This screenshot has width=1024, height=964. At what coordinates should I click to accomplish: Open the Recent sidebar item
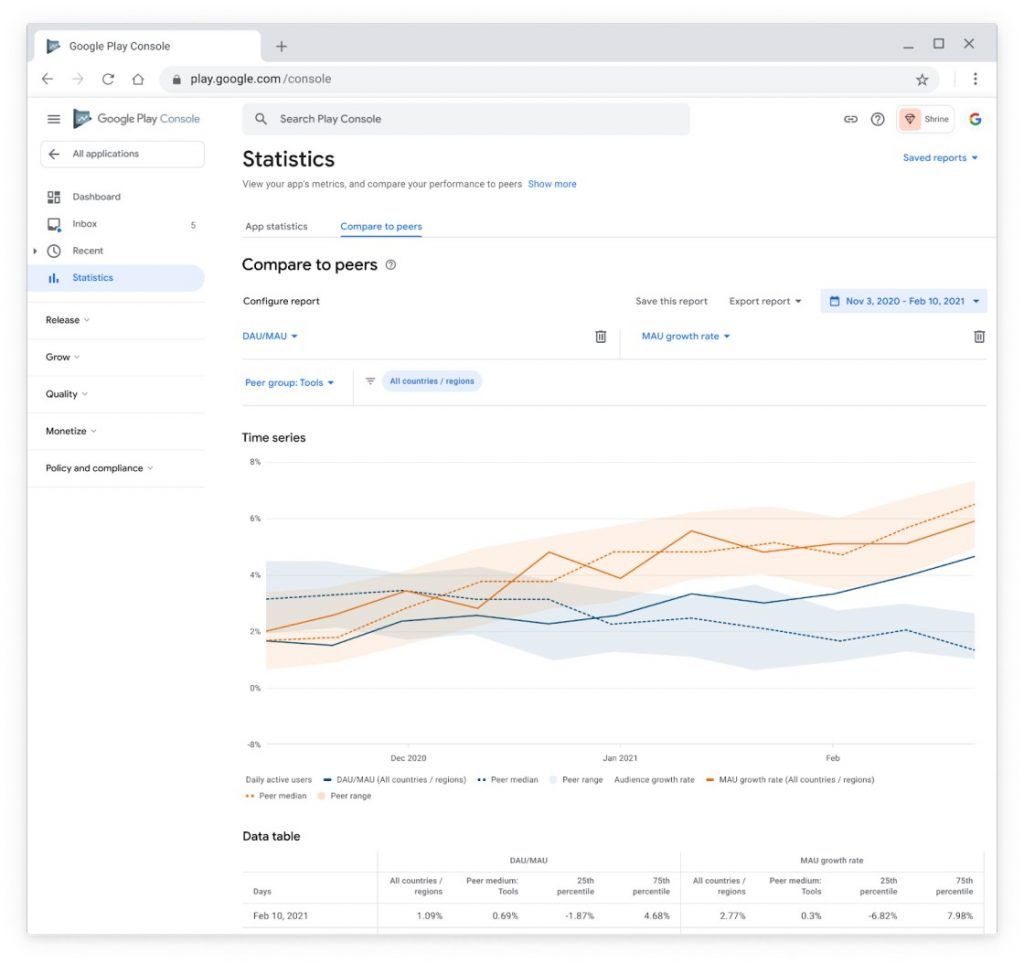(x=88, y=251)
